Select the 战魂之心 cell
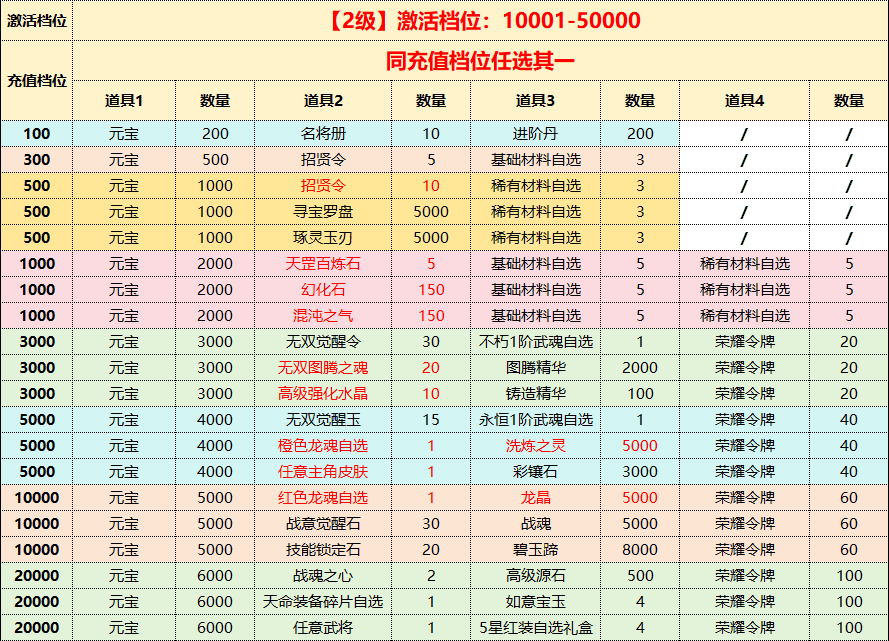The height and width of the screenshot is (641, 889). coord(323,576)
